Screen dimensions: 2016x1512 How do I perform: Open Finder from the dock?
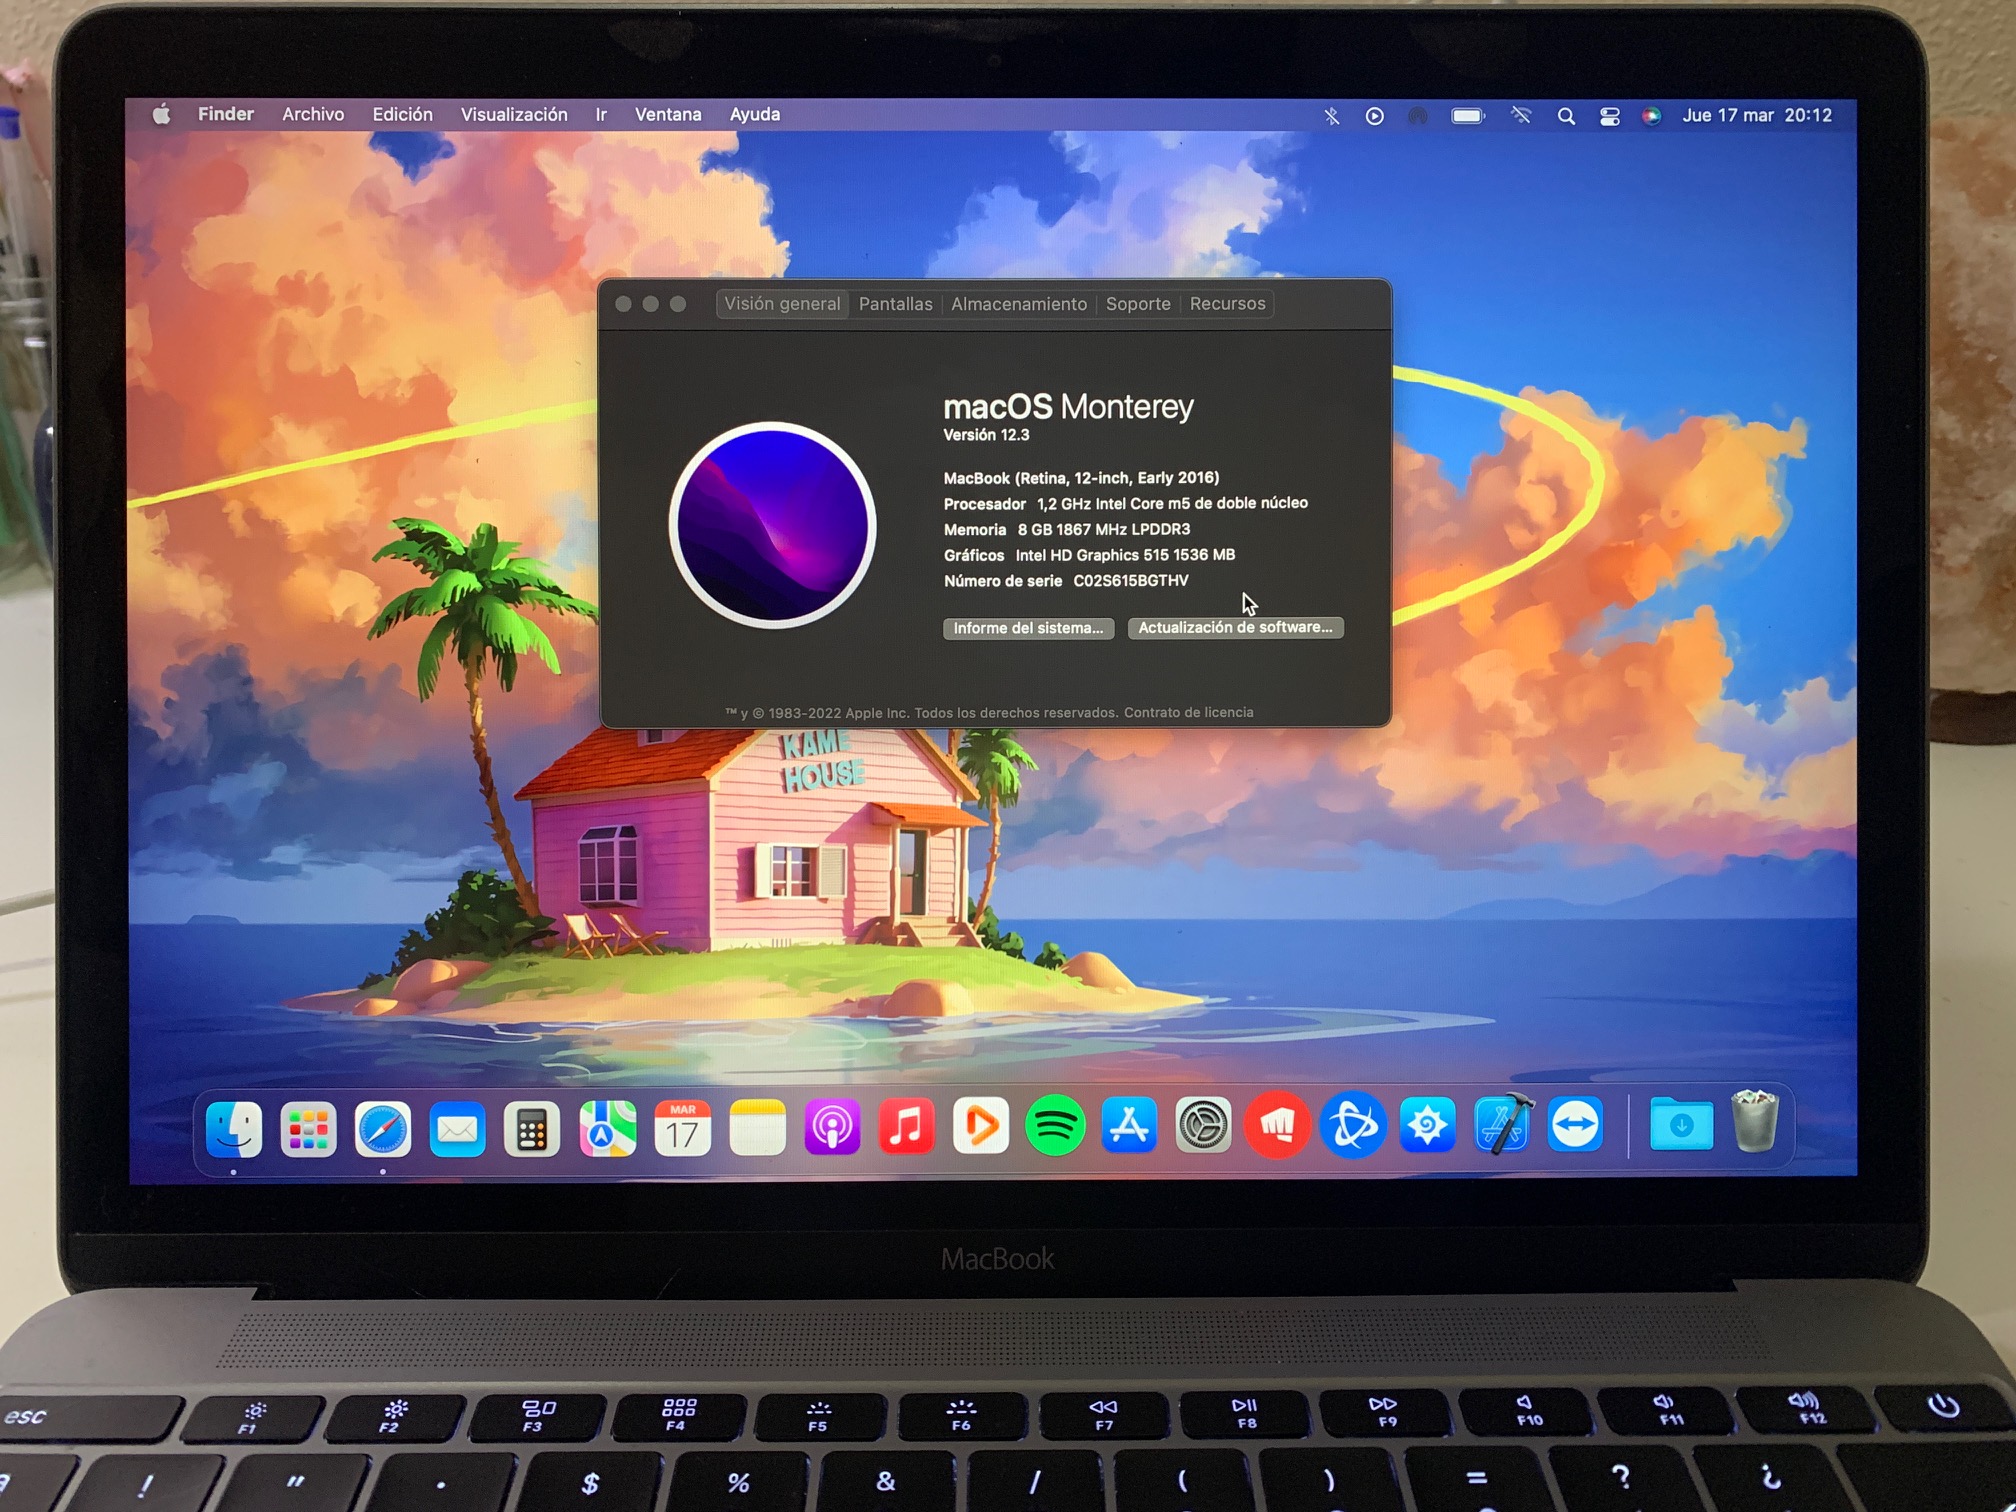pos(234,1129)
